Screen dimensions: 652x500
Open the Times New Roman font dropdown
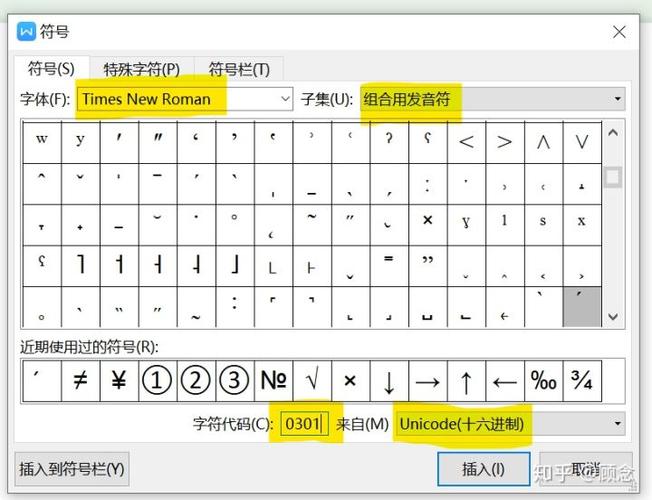click(185, 99)
